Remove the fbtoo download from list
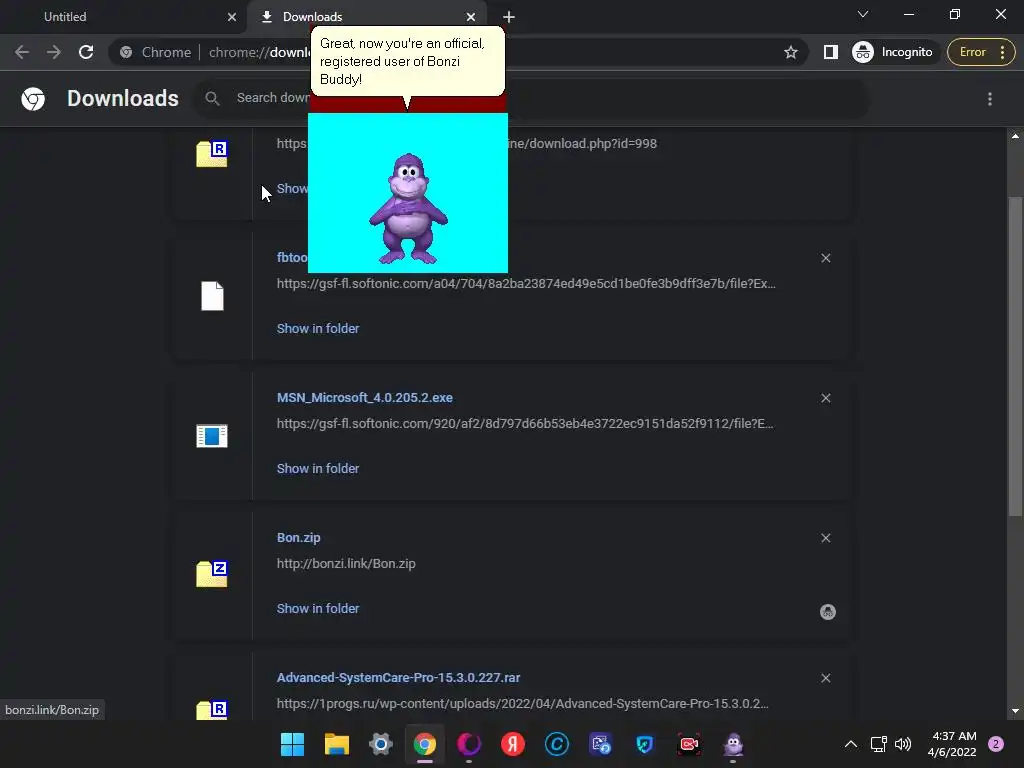The image size is (1024, 768). 825,258
